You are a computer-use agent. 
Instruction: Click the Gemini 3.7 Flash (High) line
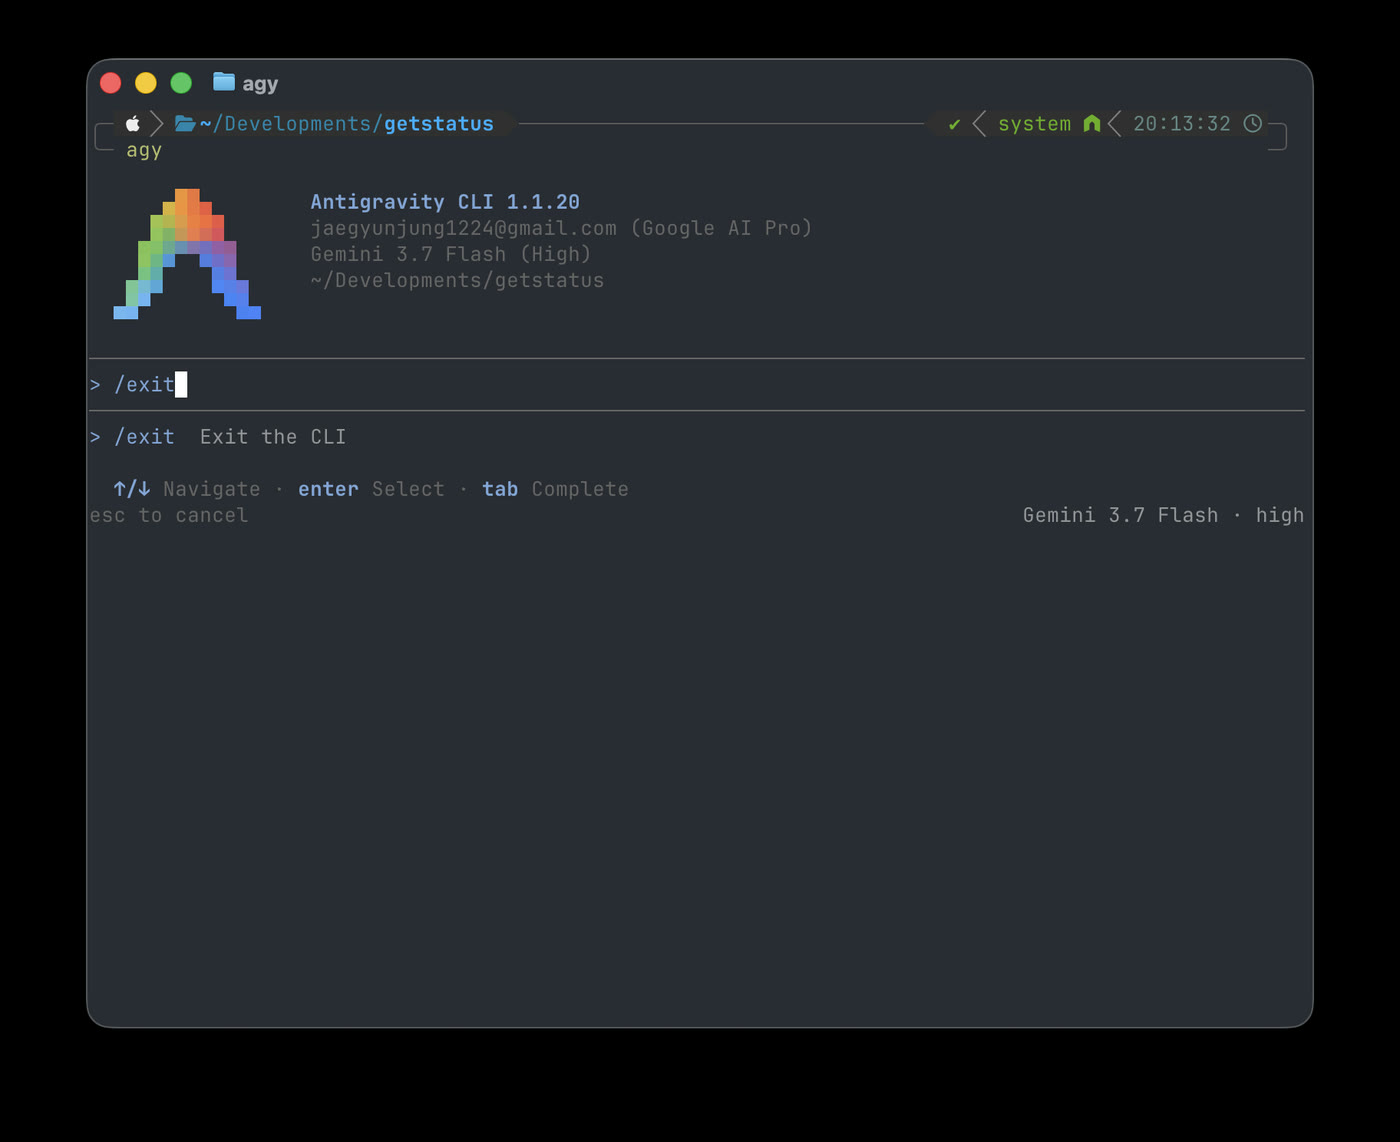[x=451, y=254]
